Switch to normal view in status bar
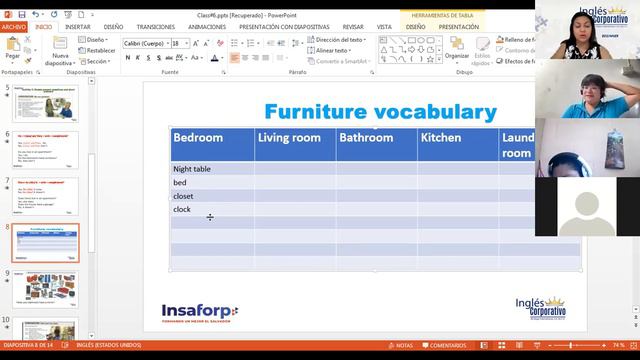 point(484,345)
